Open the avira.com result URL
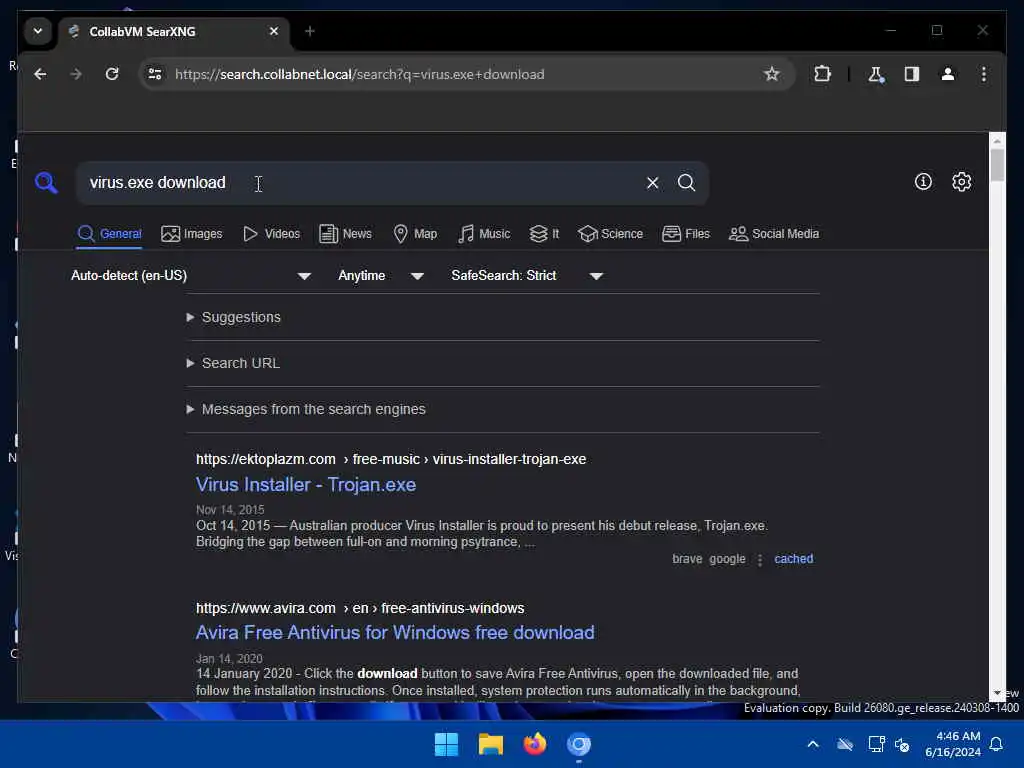Screen dimensions: 1024x768 (360, 609)
